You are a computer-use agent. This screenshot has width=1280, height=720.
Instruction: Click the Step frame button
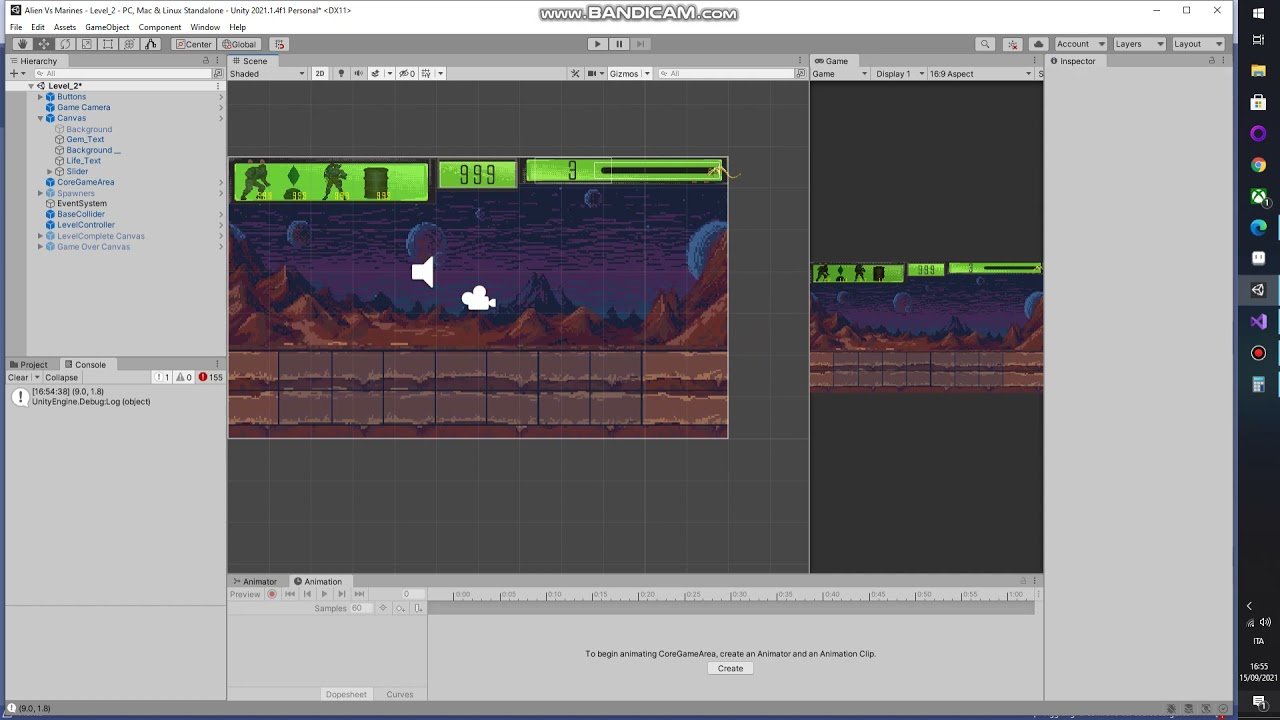640,44
